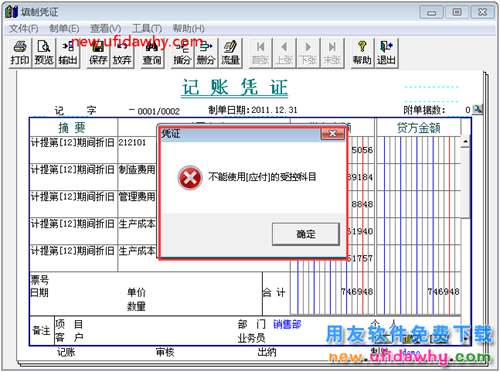Click the red error icon in the dialog

pos(190,177)
